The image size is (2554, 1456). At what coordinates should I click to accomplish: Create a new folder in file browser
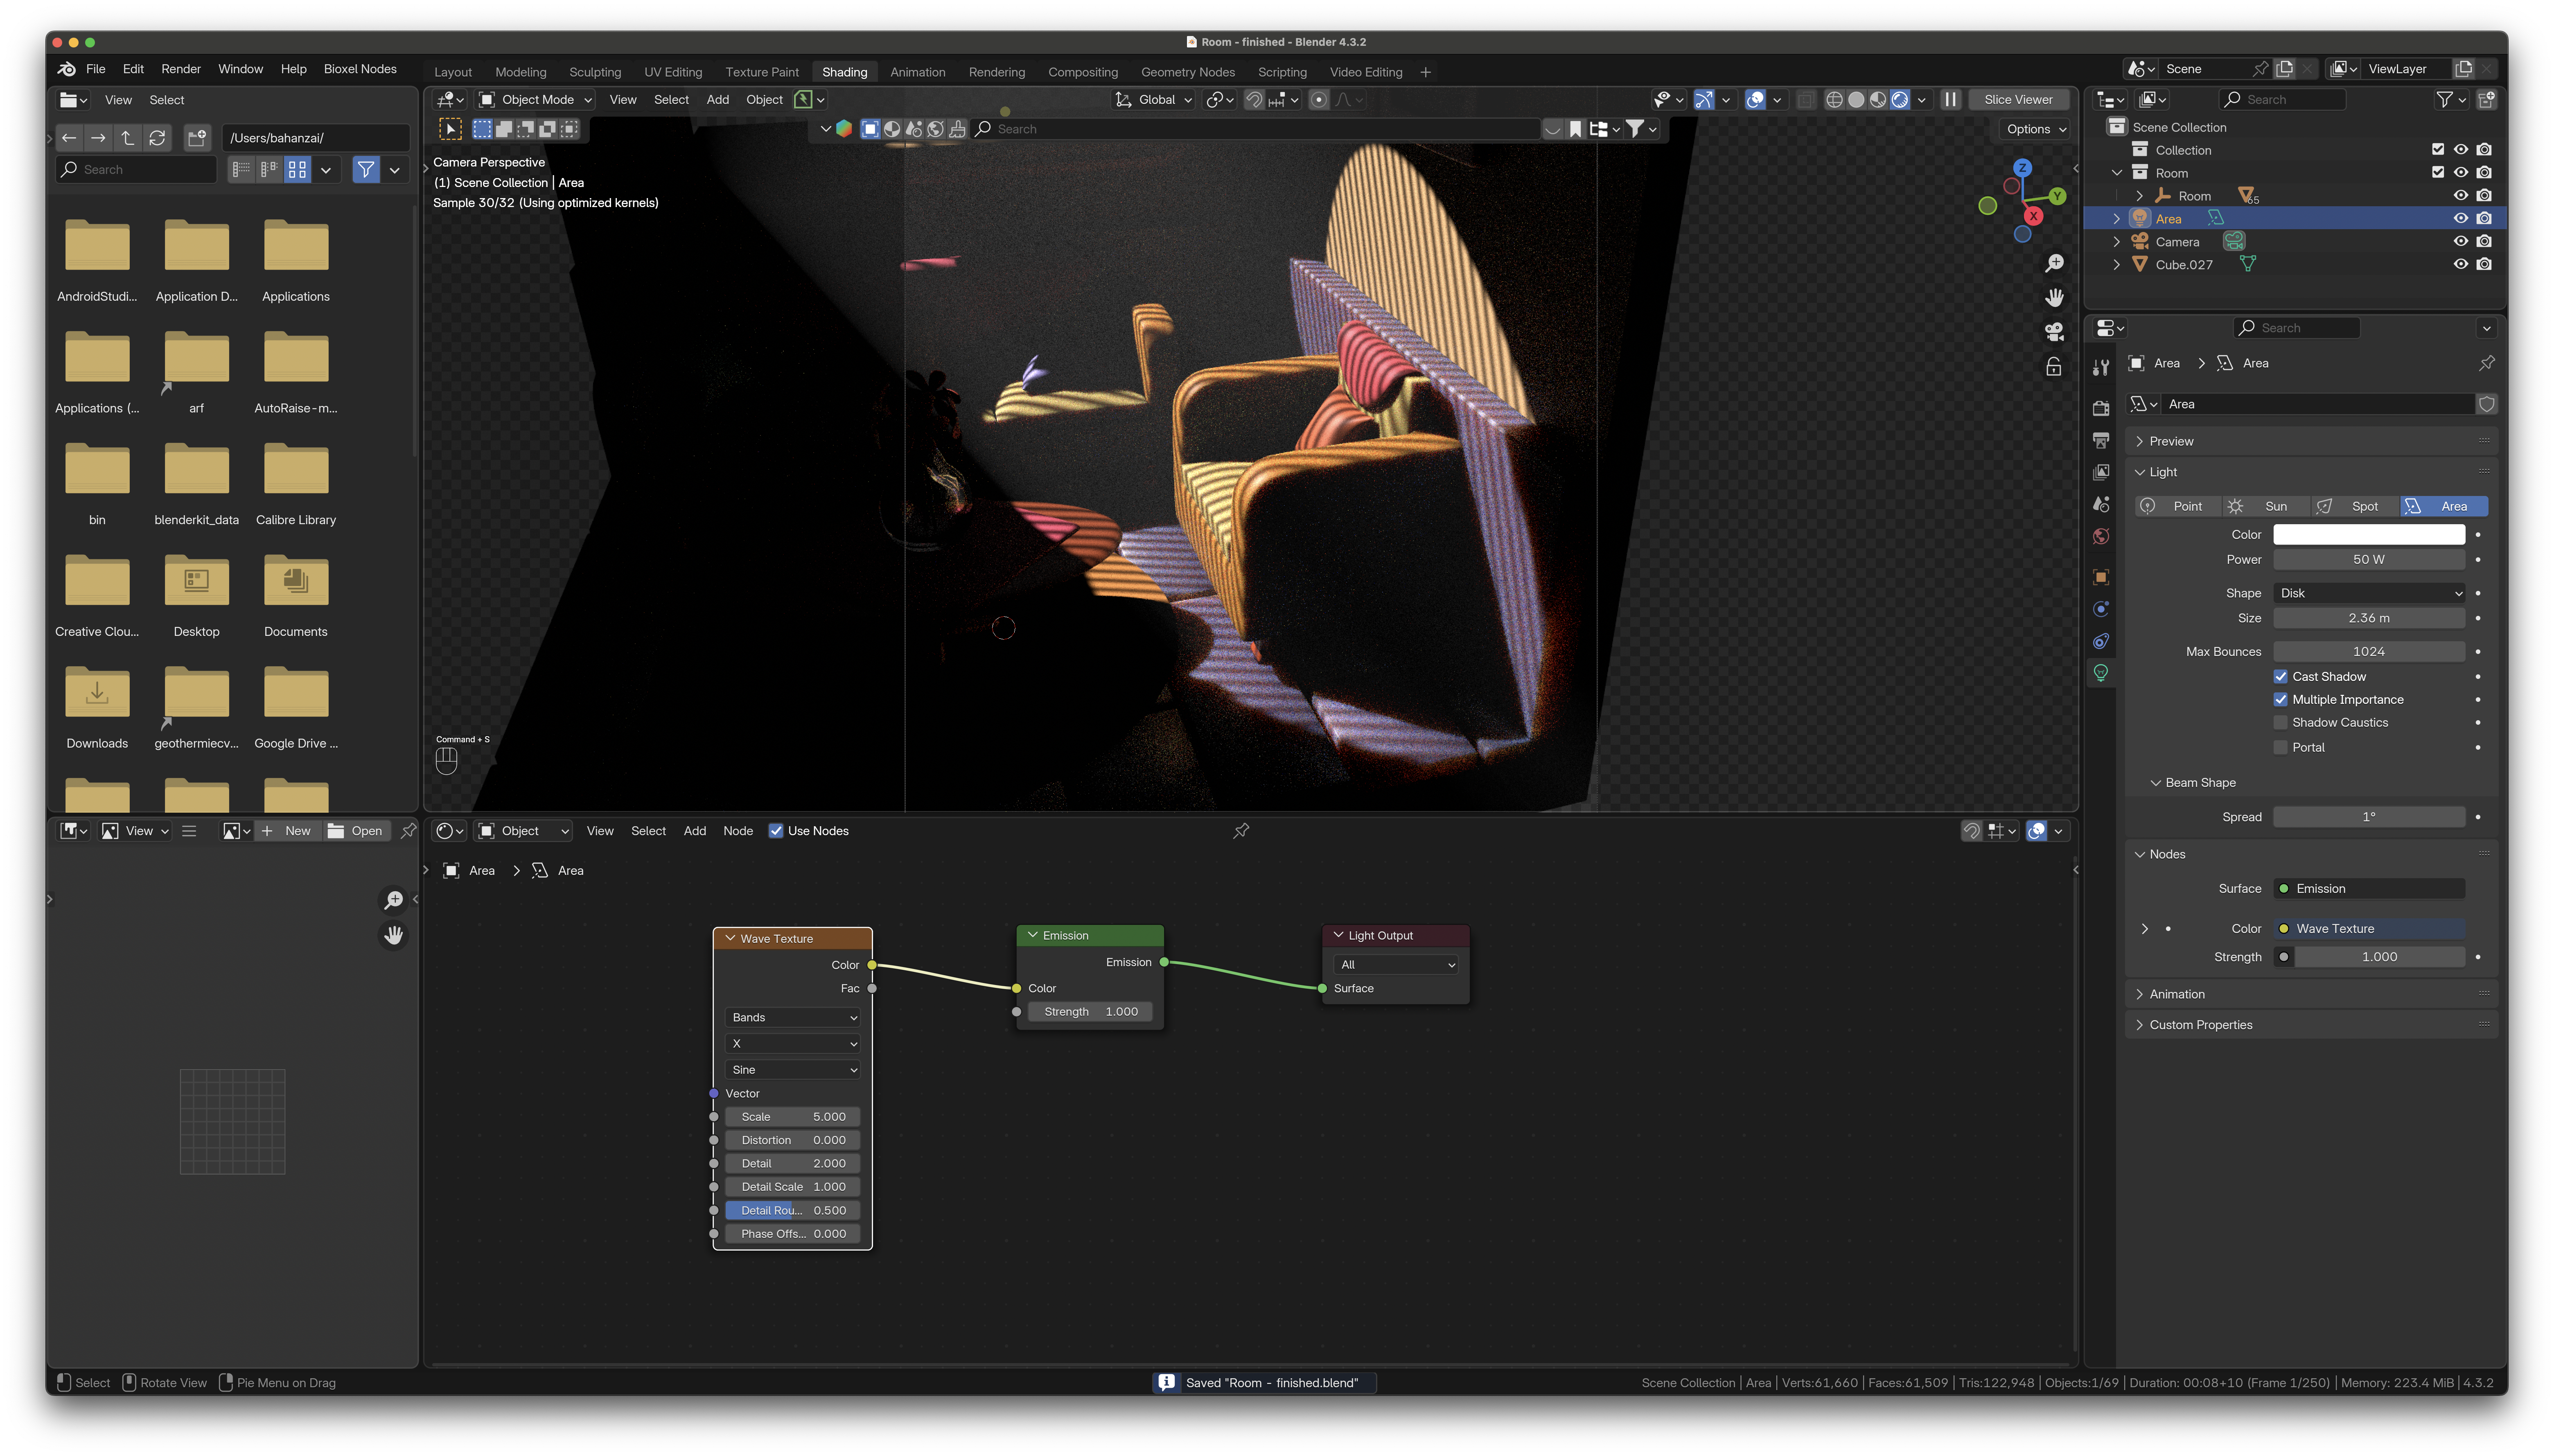[x=197, y=138]
